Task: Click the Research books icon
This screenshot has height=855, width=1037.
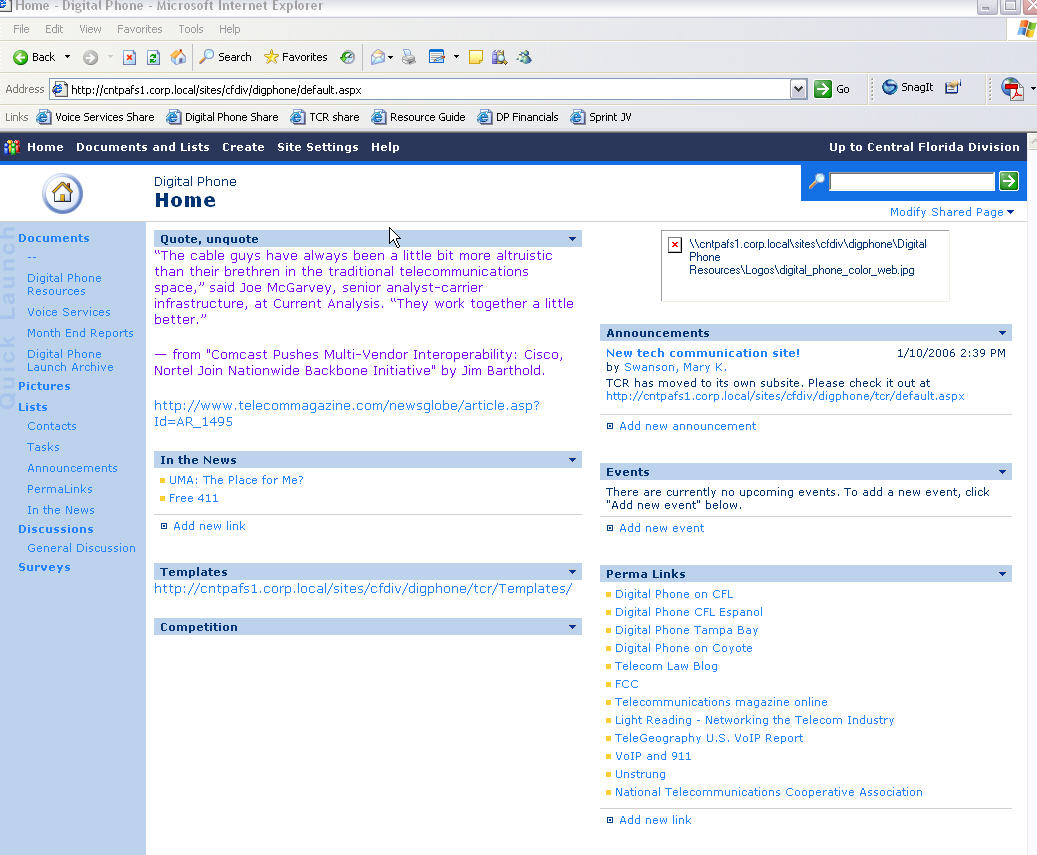Action: (499, 58)
